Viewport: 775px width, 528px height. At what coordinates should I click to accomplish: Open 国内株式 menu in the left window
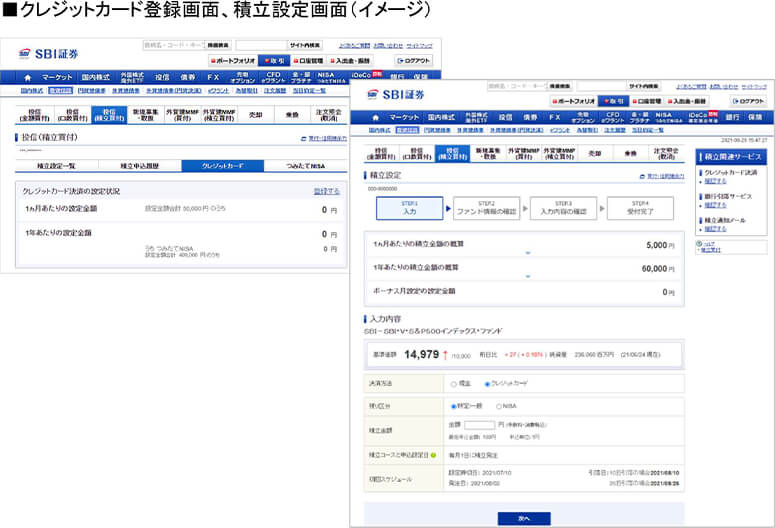[x=95, y=77]
